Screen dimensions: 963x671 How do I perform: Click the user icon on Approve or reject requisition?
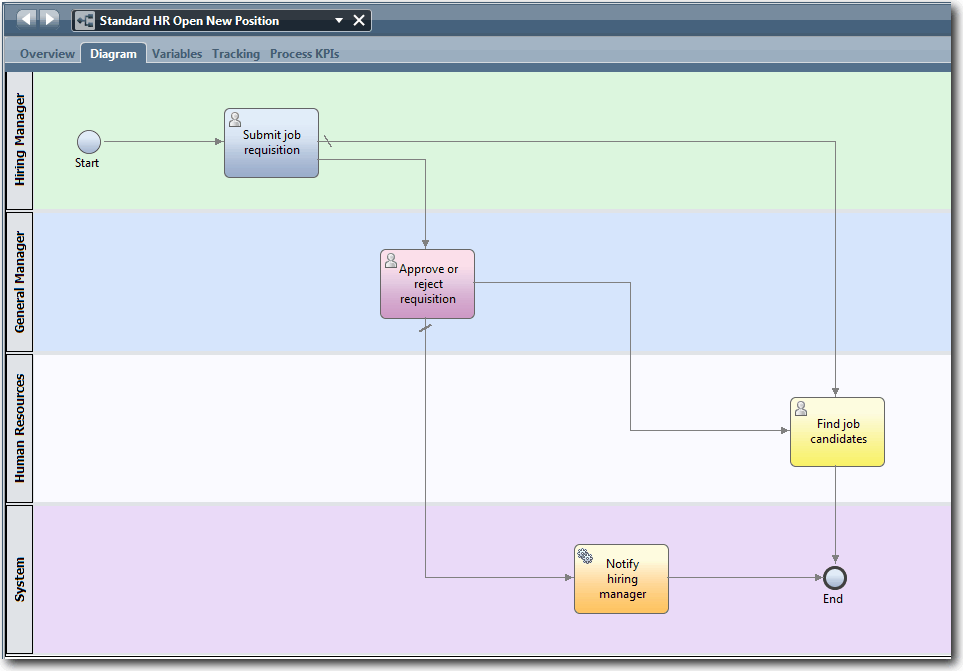[x=390, y=260]
